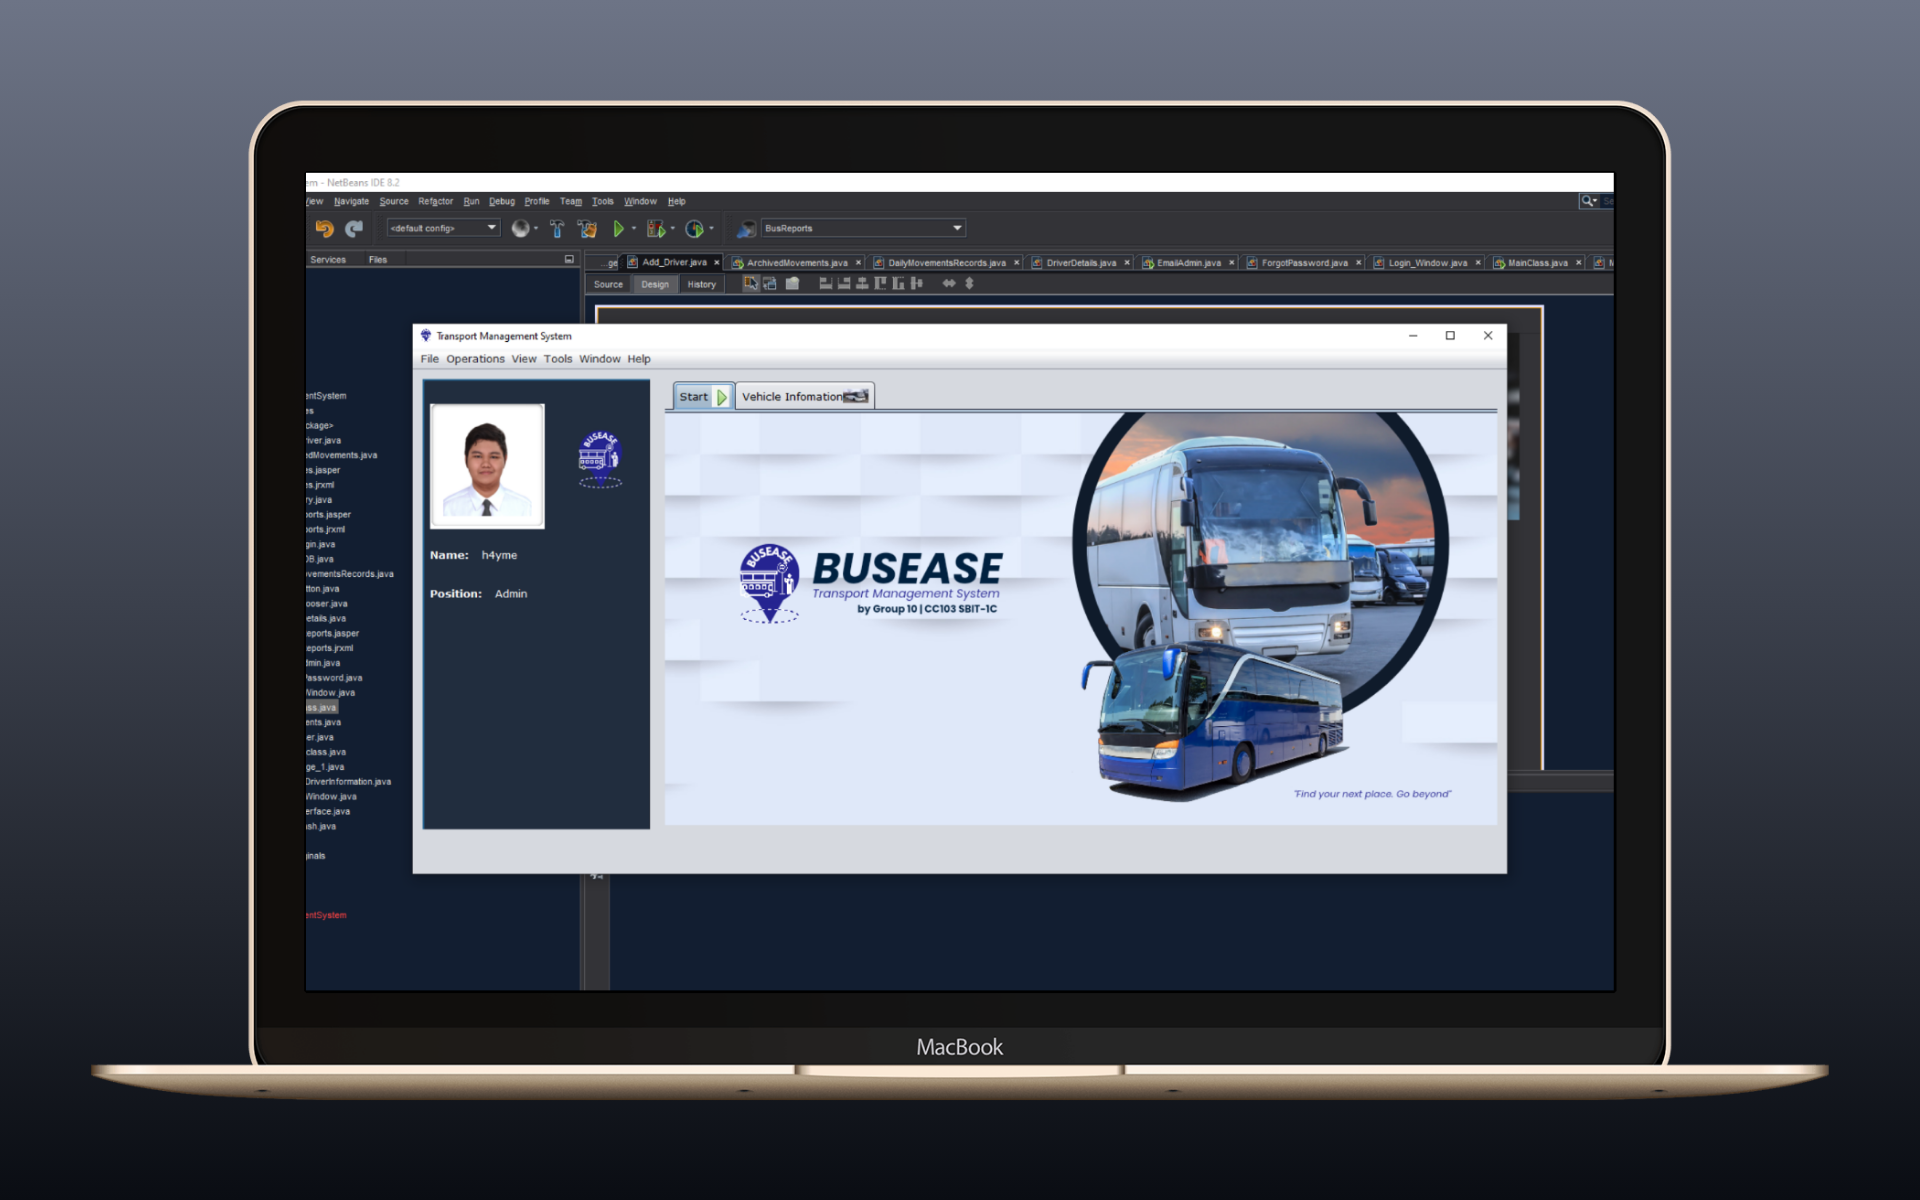Click the Debug Project icon
Image resolution: width=1920 pixels, height=1200 pixels.
point(656,229)
